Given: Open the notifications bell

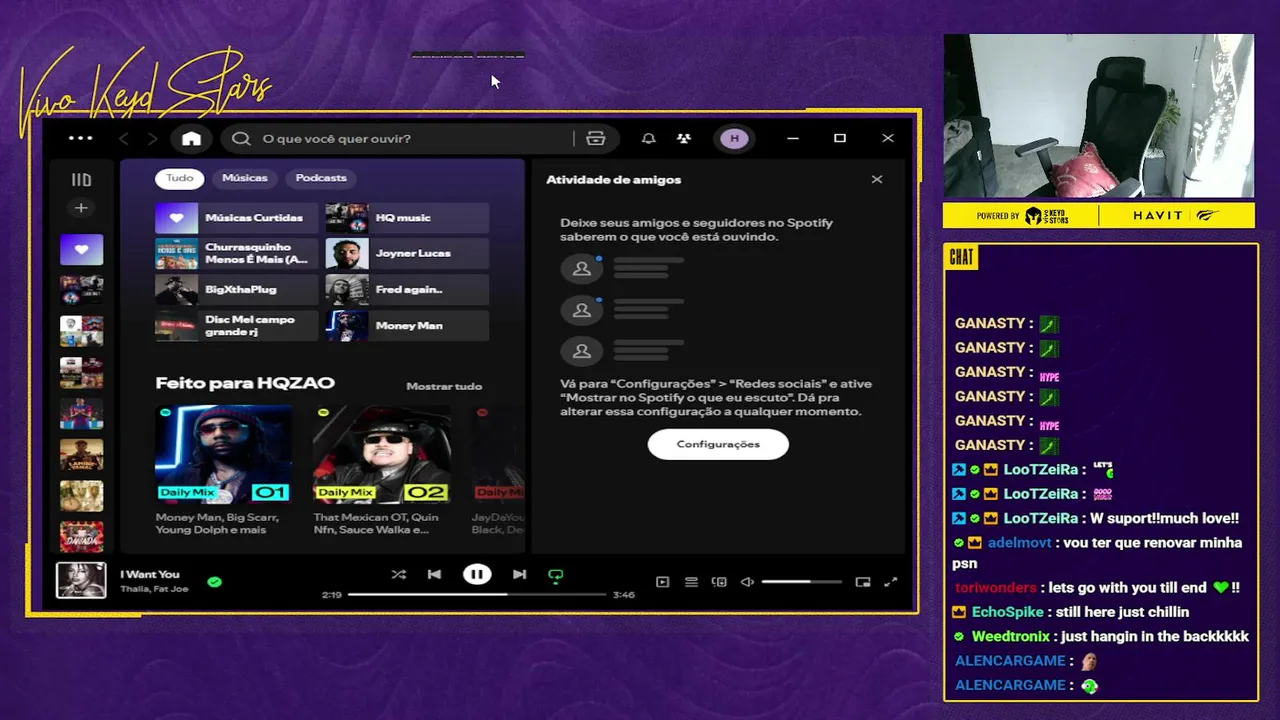Looking at the screenshot, I should click(x=648, y=138).
